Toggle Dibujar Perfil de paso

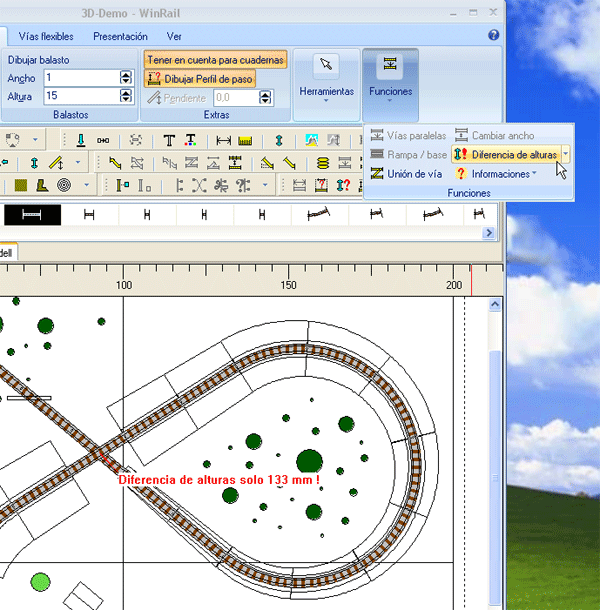coord(200,79)
